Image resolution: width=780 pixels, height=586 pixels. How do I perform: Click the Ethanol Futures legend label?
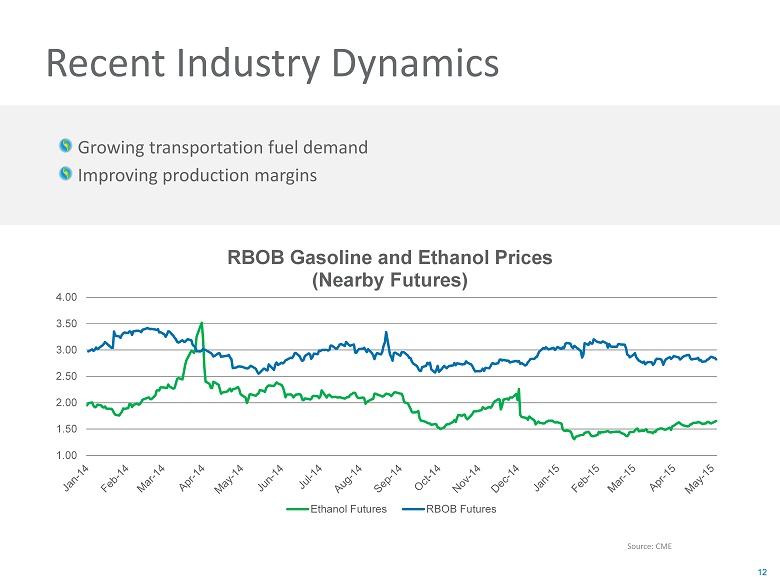pyautogui.click(x=349, y=509)
